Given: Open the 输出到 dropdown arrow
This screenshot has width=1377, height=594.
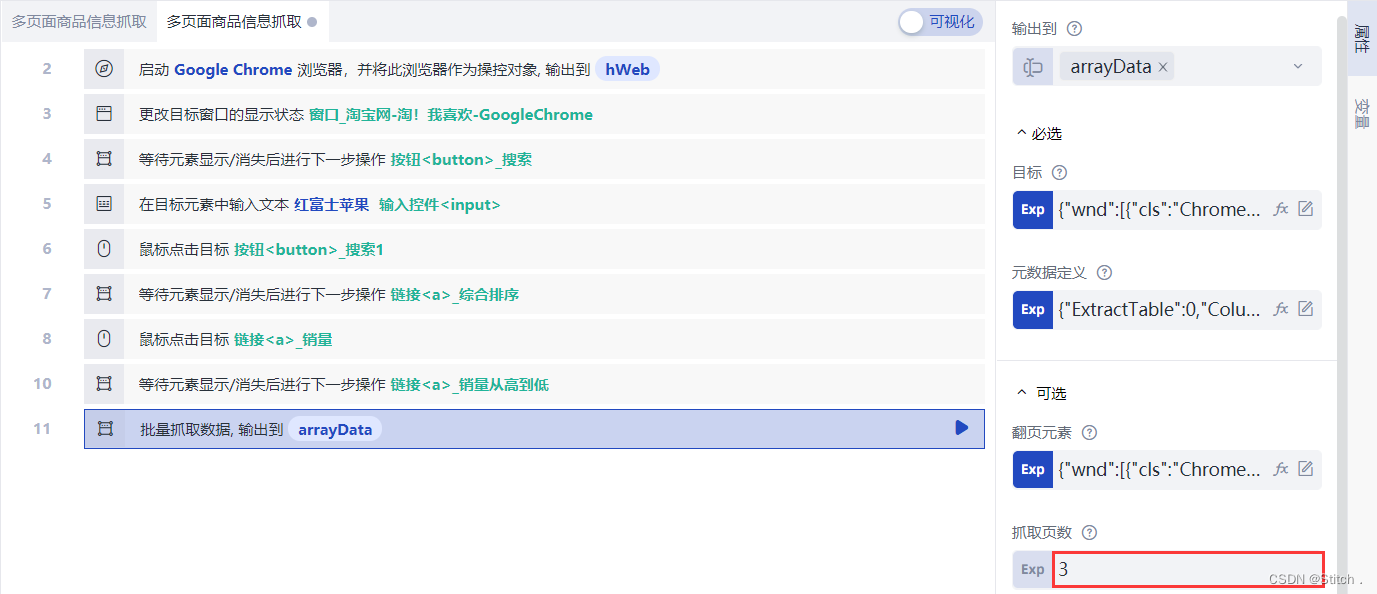Looking at the screenshot, I should (x=1298, y=66).
